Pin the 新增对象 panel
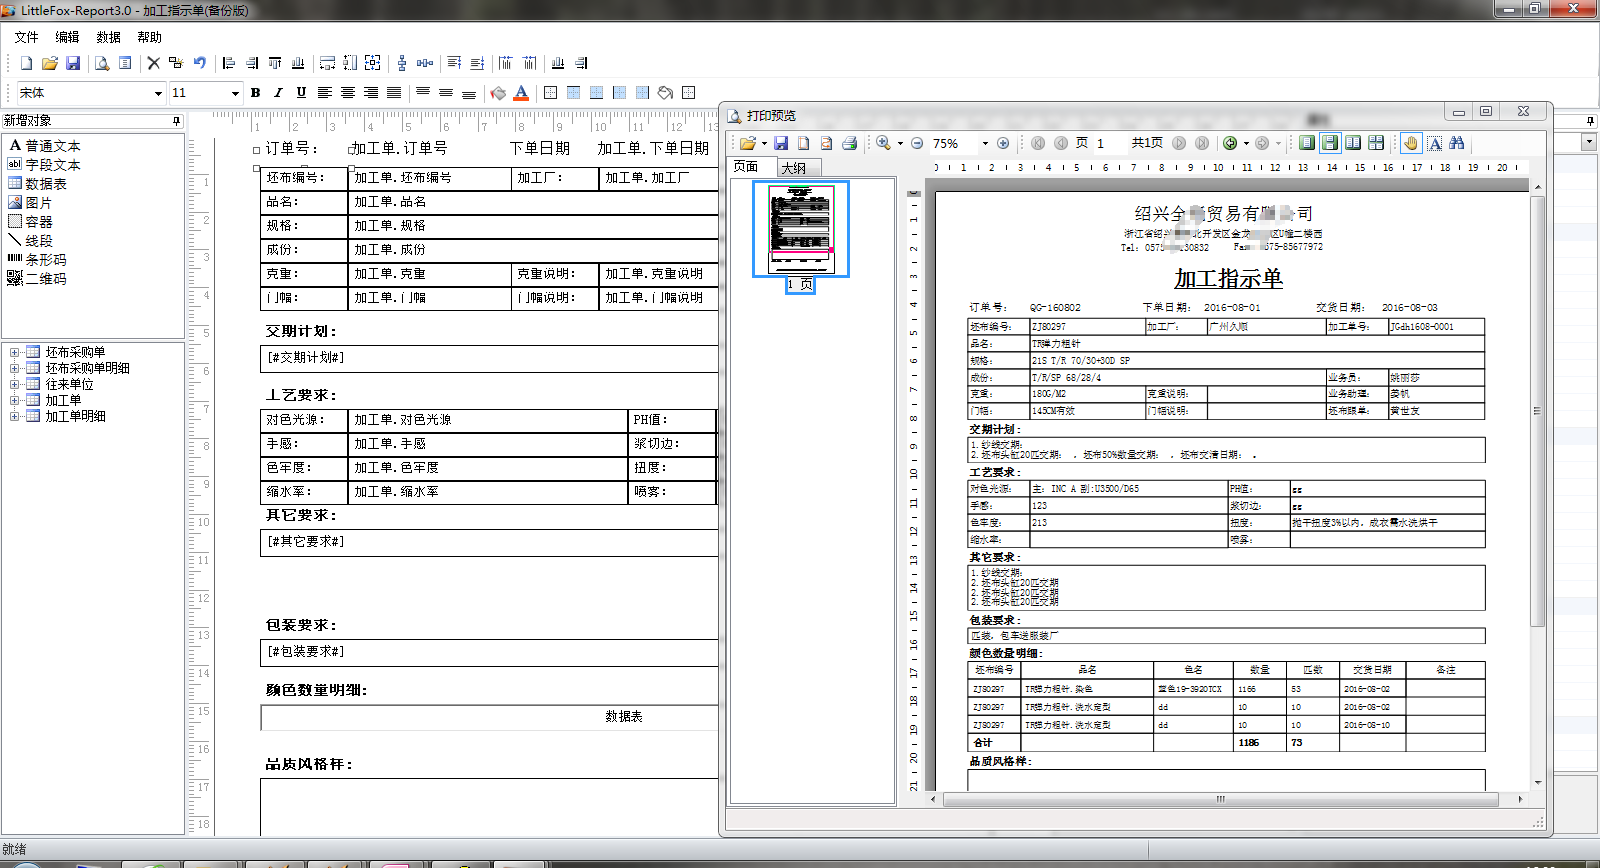1600x868 pixels. pyautogui.click(x=177, y=121)
